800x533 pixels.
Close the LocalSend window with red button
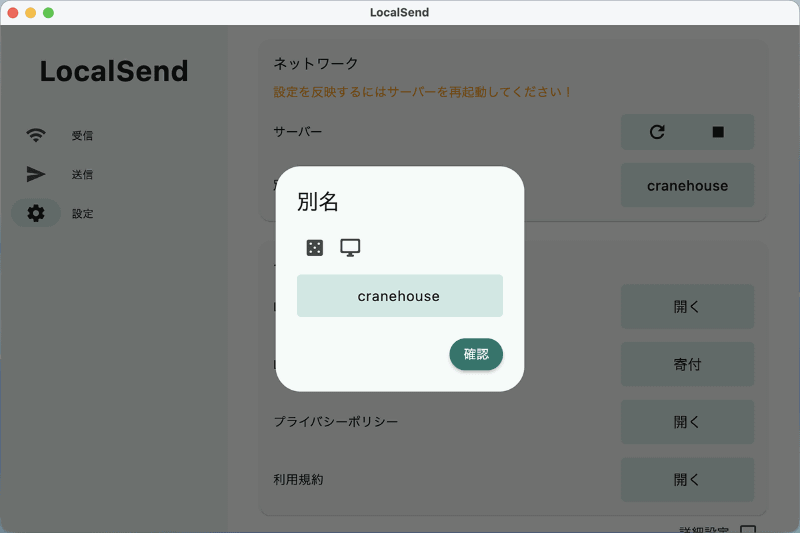13,13
